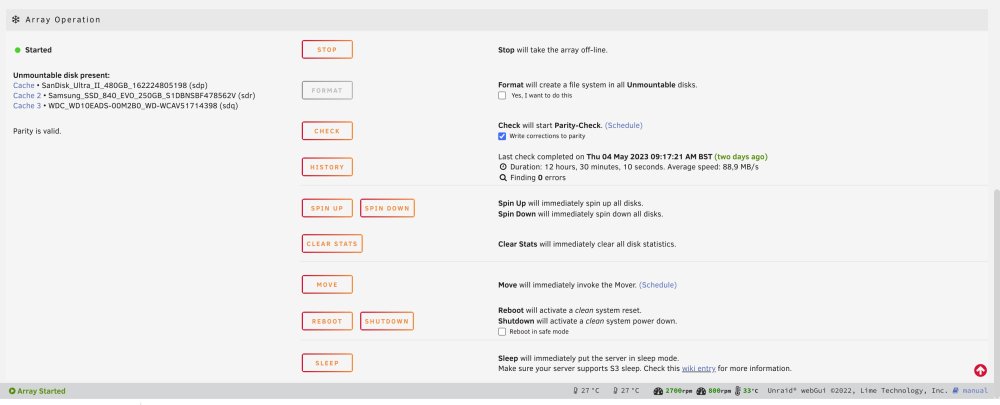The width and height of the screenshot is (1000, 405).
Task: Click the CLEAR STATS button
Action: (332, 244)
